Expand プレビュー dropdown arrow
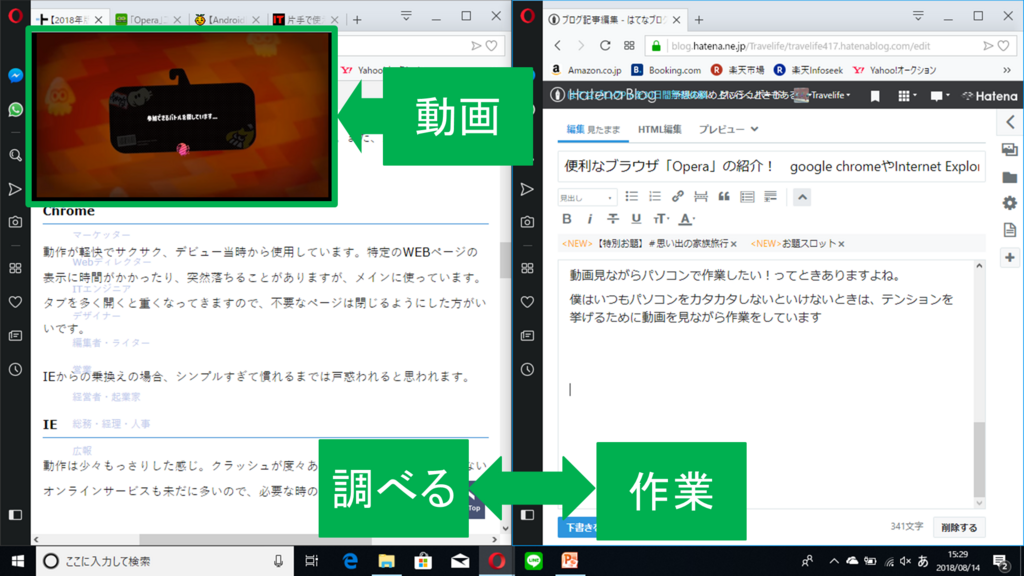This screenshot has width=1024, height=576. tap(755, 129)
